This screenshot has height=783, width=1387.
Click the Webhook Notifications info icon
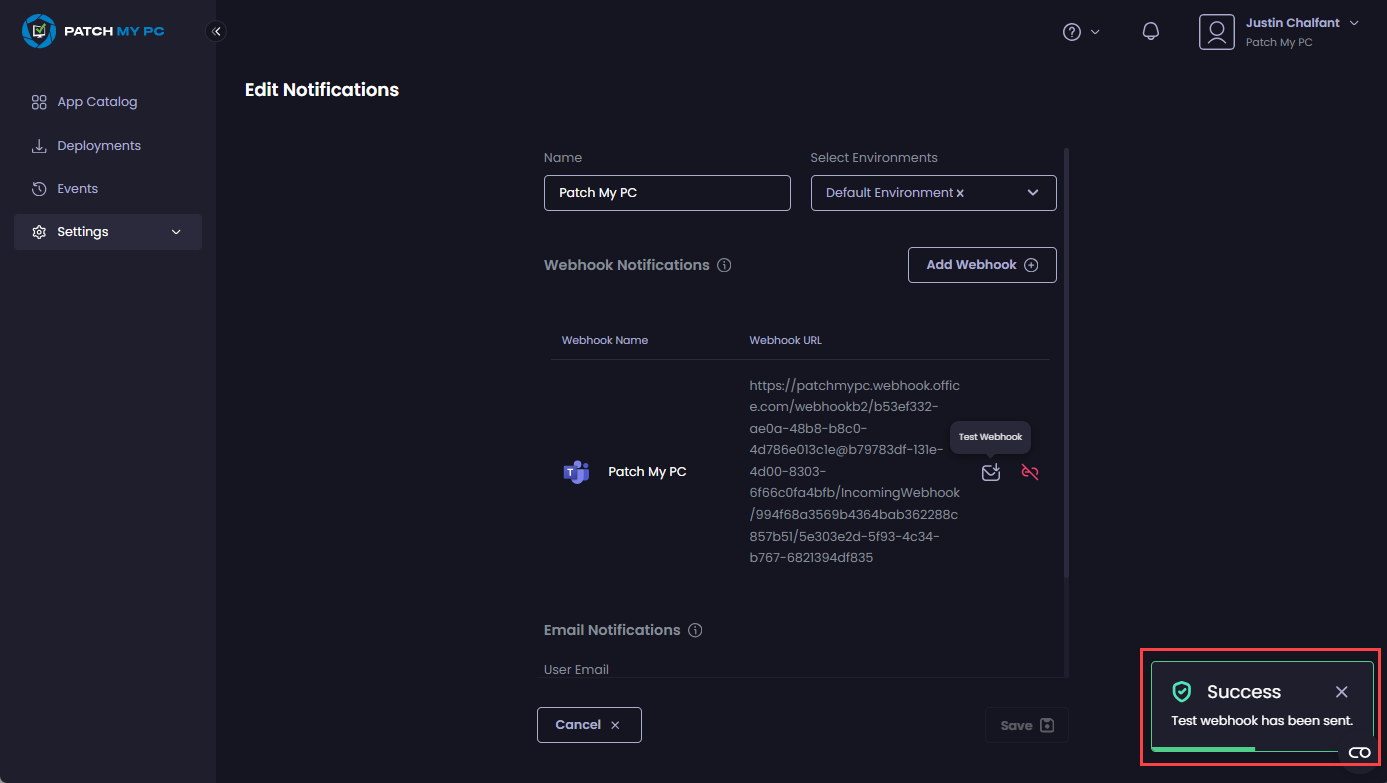[724, 265]
